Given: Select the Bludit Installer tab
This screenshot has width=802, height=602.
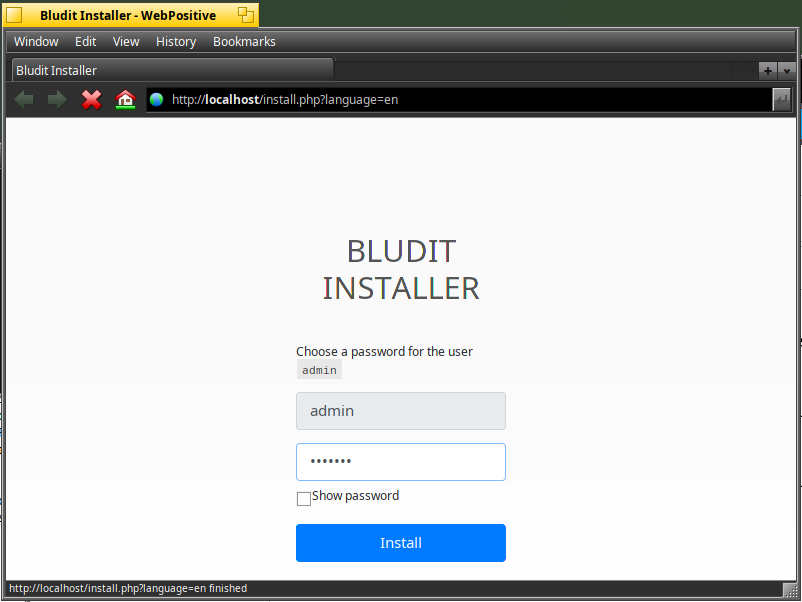Looking at the screenshot, I should 172,71.
